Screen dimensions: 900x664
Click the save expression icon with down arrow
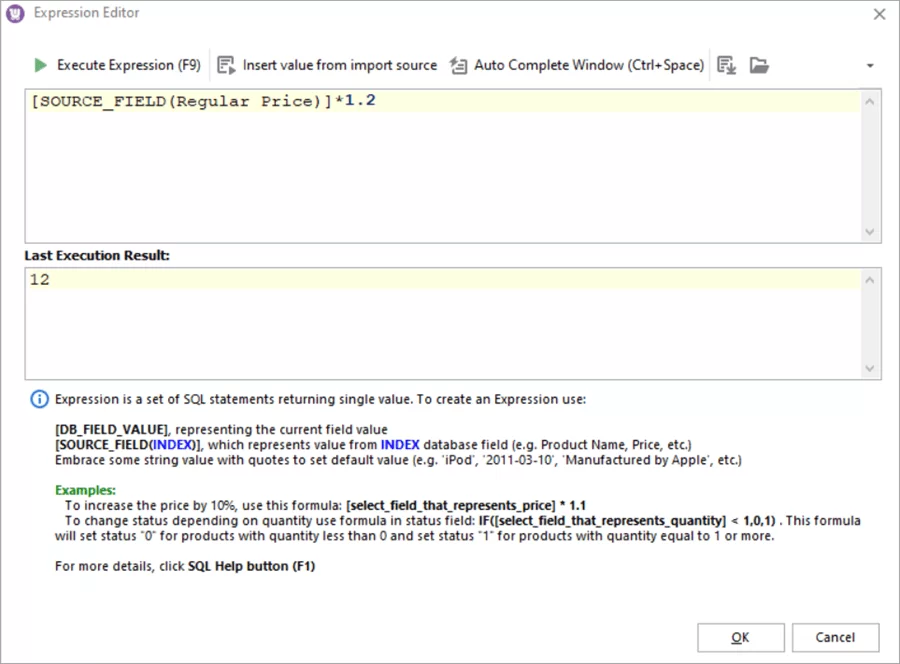725,65
